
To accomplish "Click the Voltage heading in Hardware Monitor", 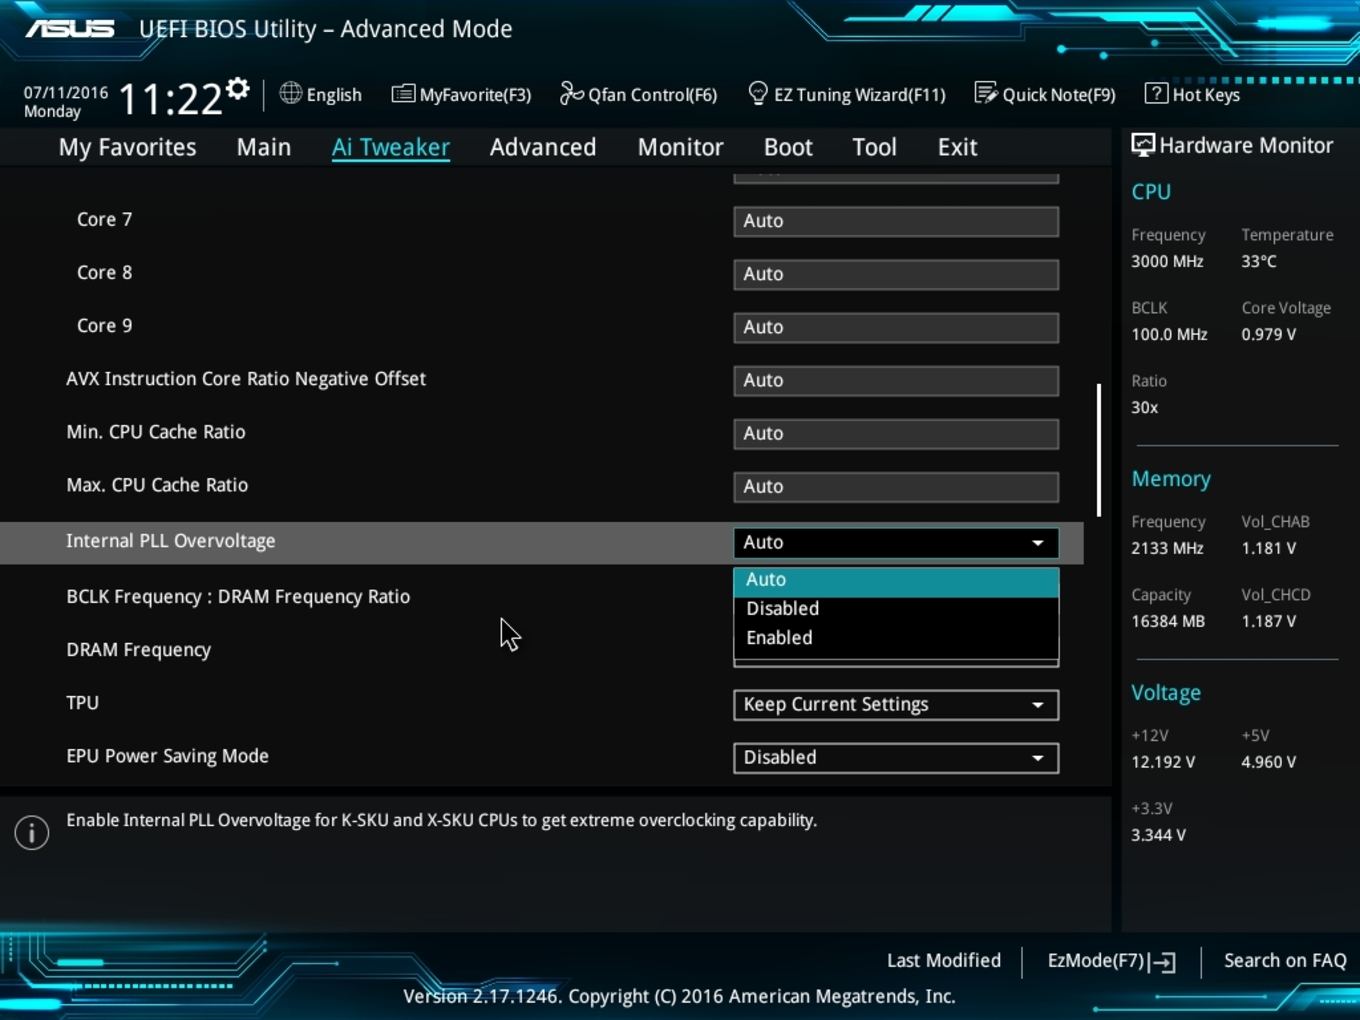I will pos(1166,693).
